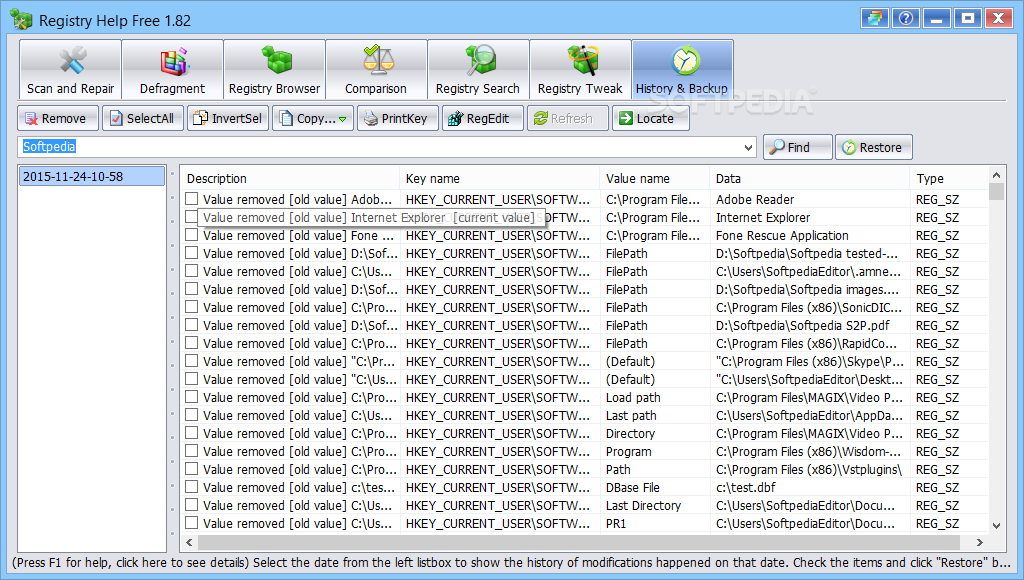Click the Restore button
This screenshot has width=1024, height=580.
(874, 147)
